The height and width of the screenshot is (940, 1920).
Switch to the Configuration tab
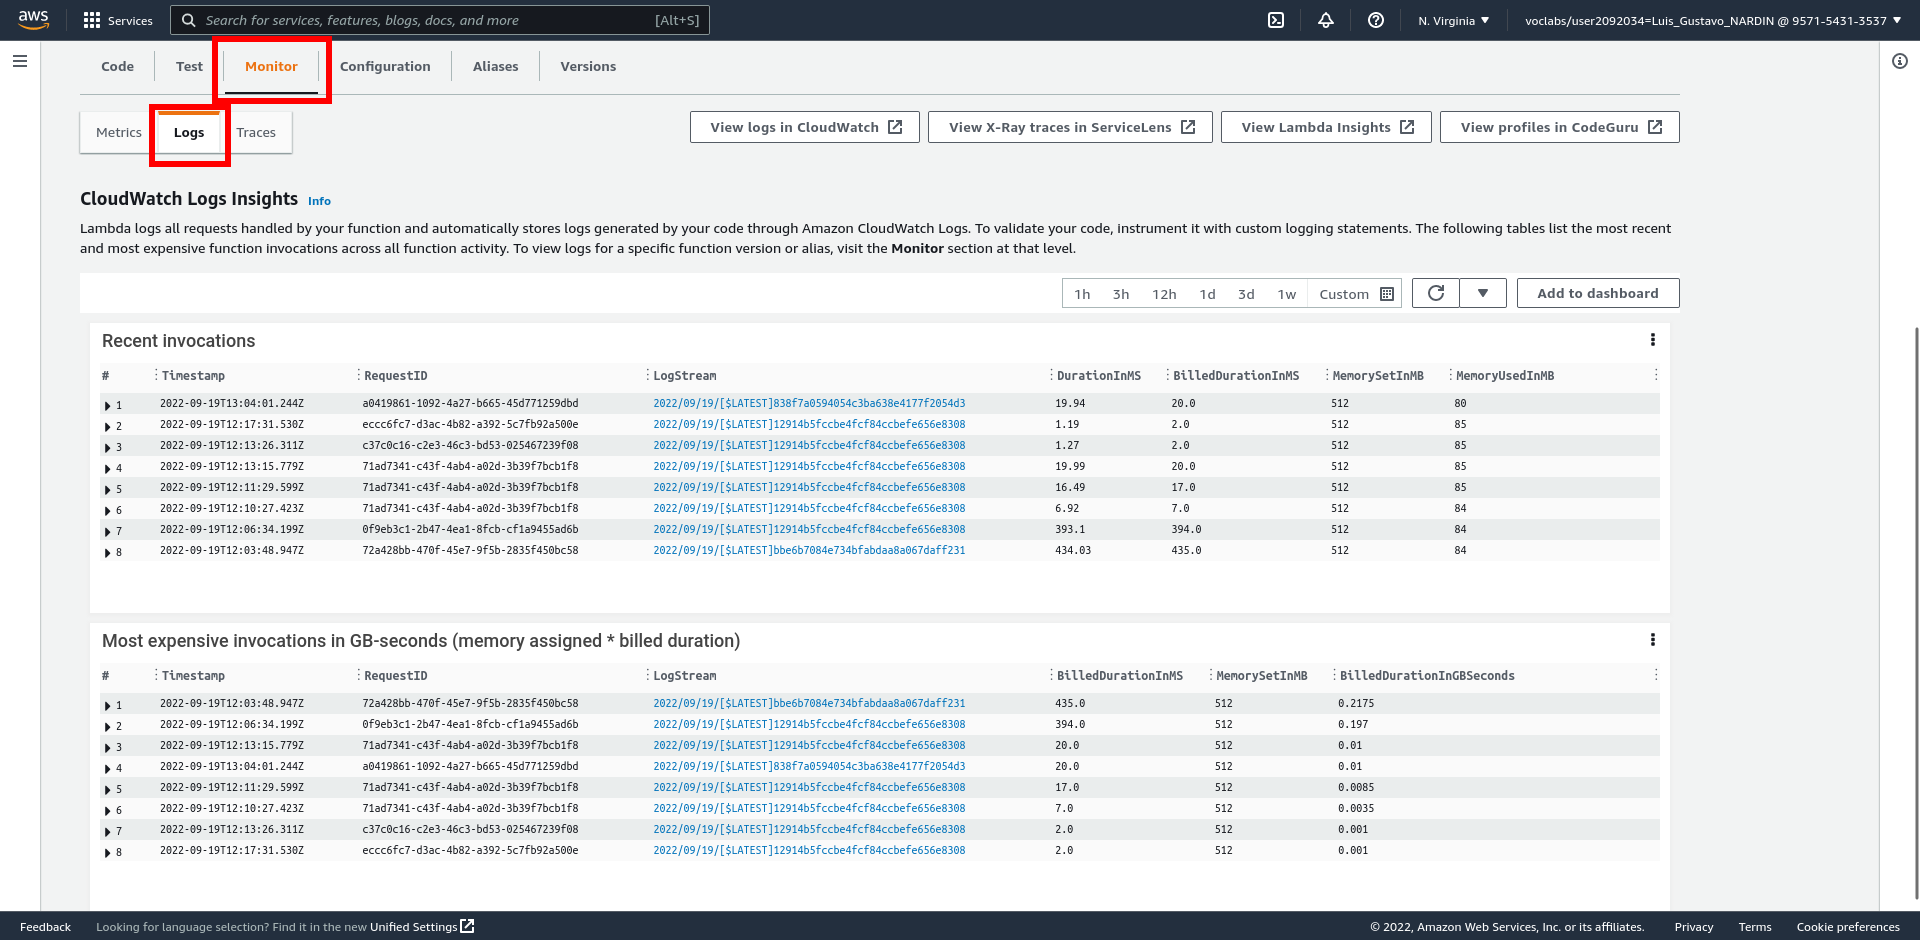[x=385, y=66]
